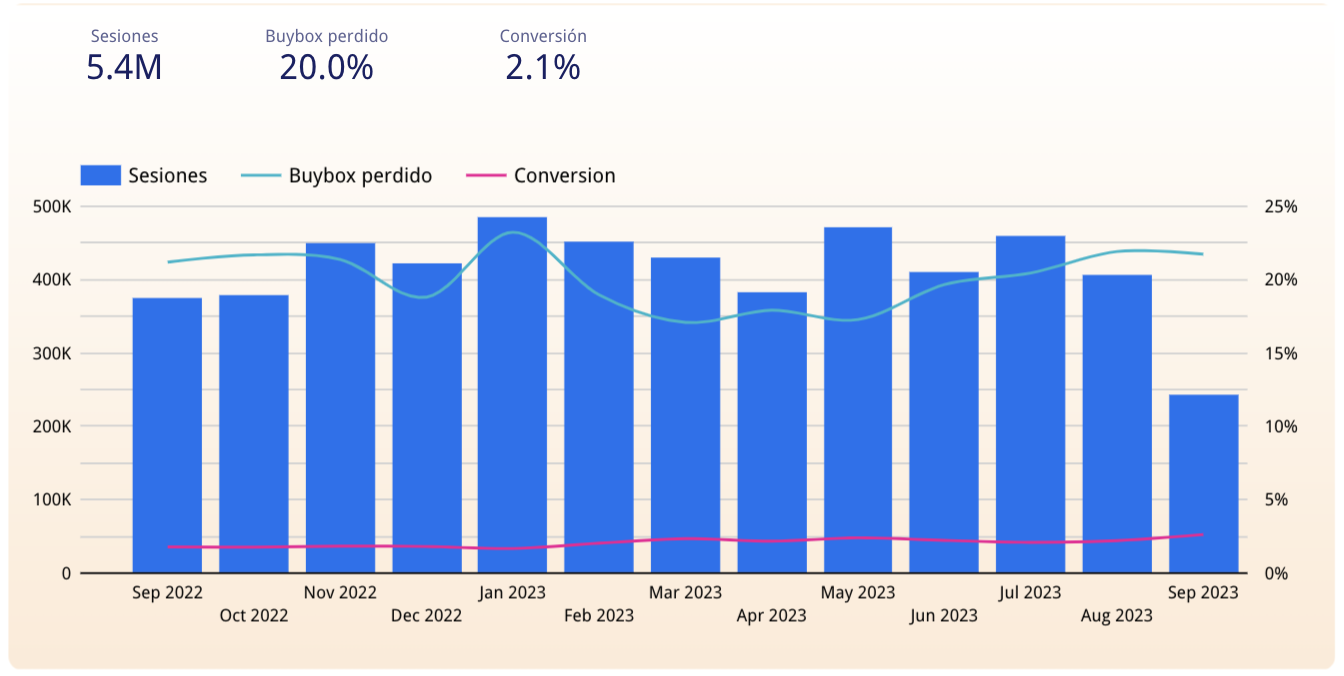Image resolution: width=1344 pixels, height=676 pixels.
Task: Select the Jan 2023 sessions bar
Action: 512,395
